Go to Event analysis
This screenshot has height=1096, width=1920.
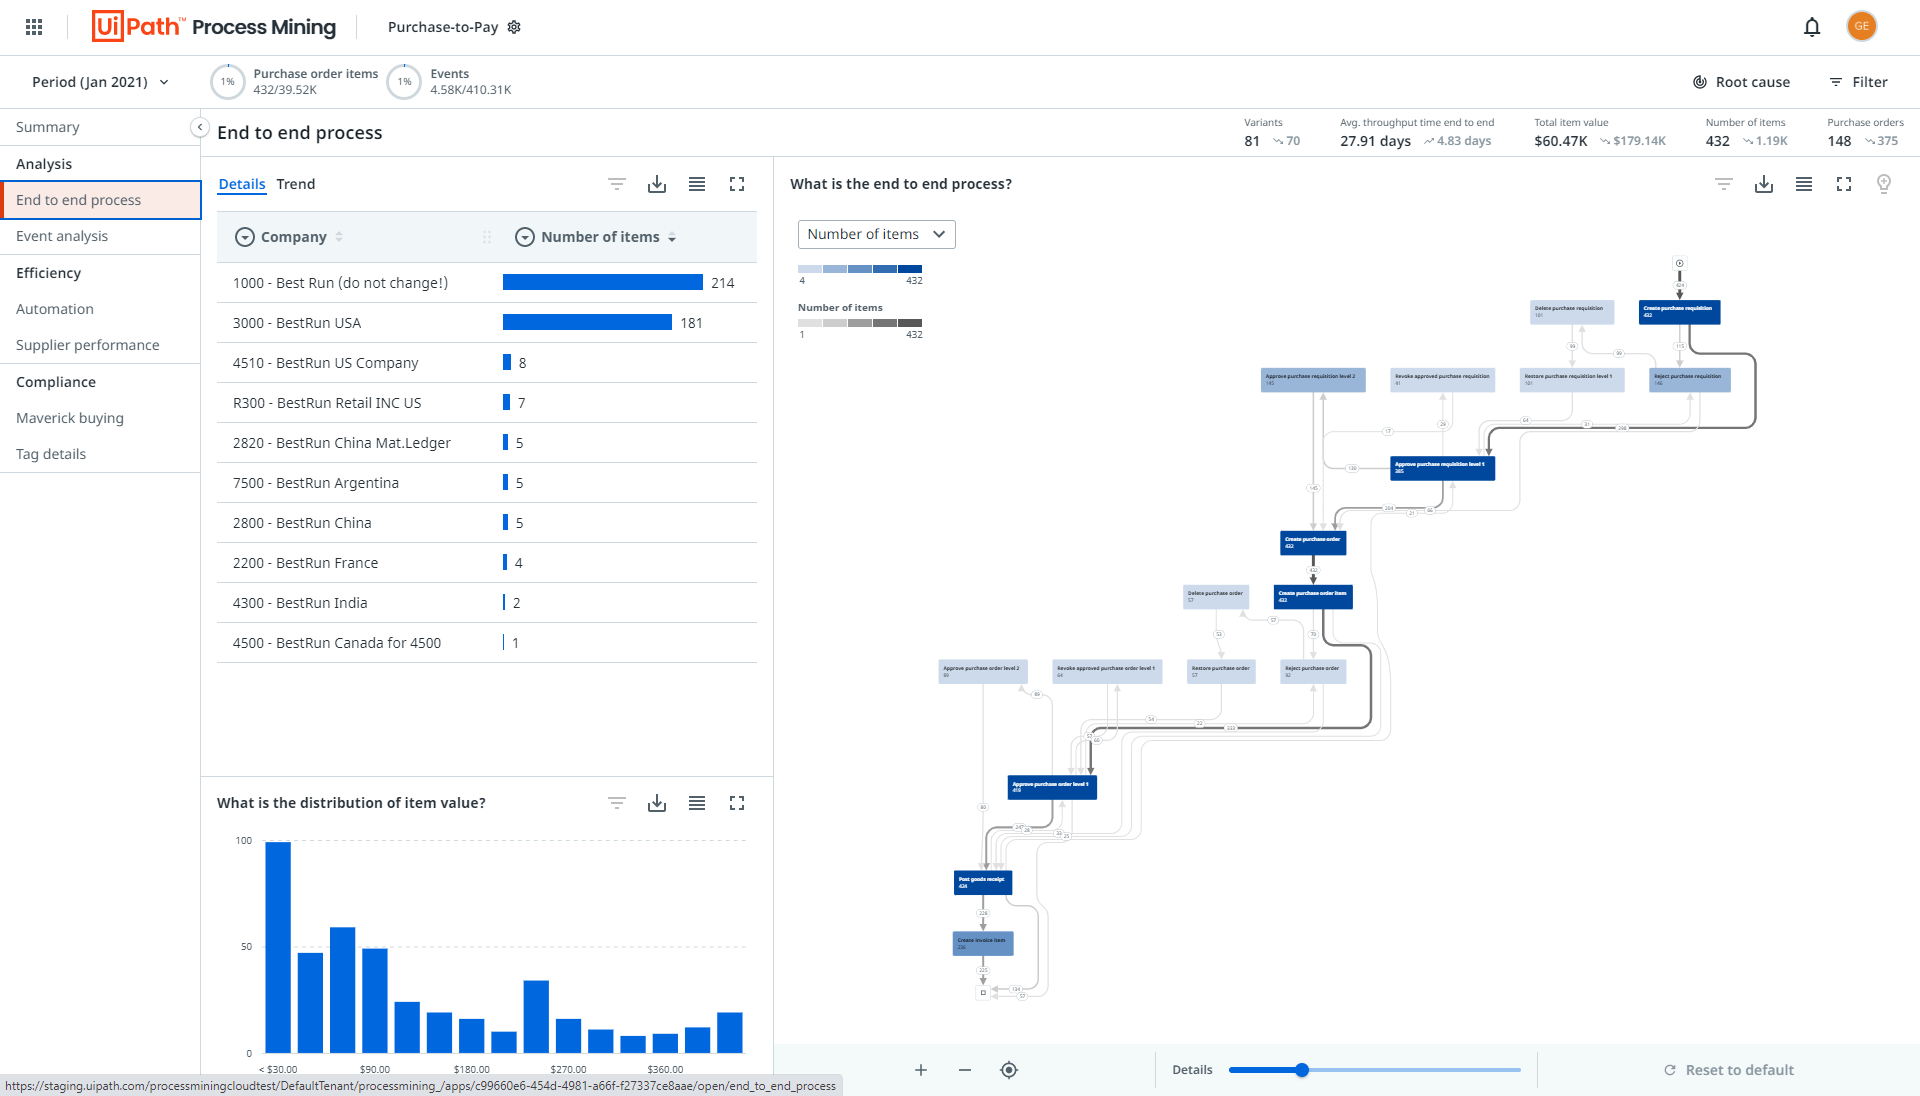point(100,236)
